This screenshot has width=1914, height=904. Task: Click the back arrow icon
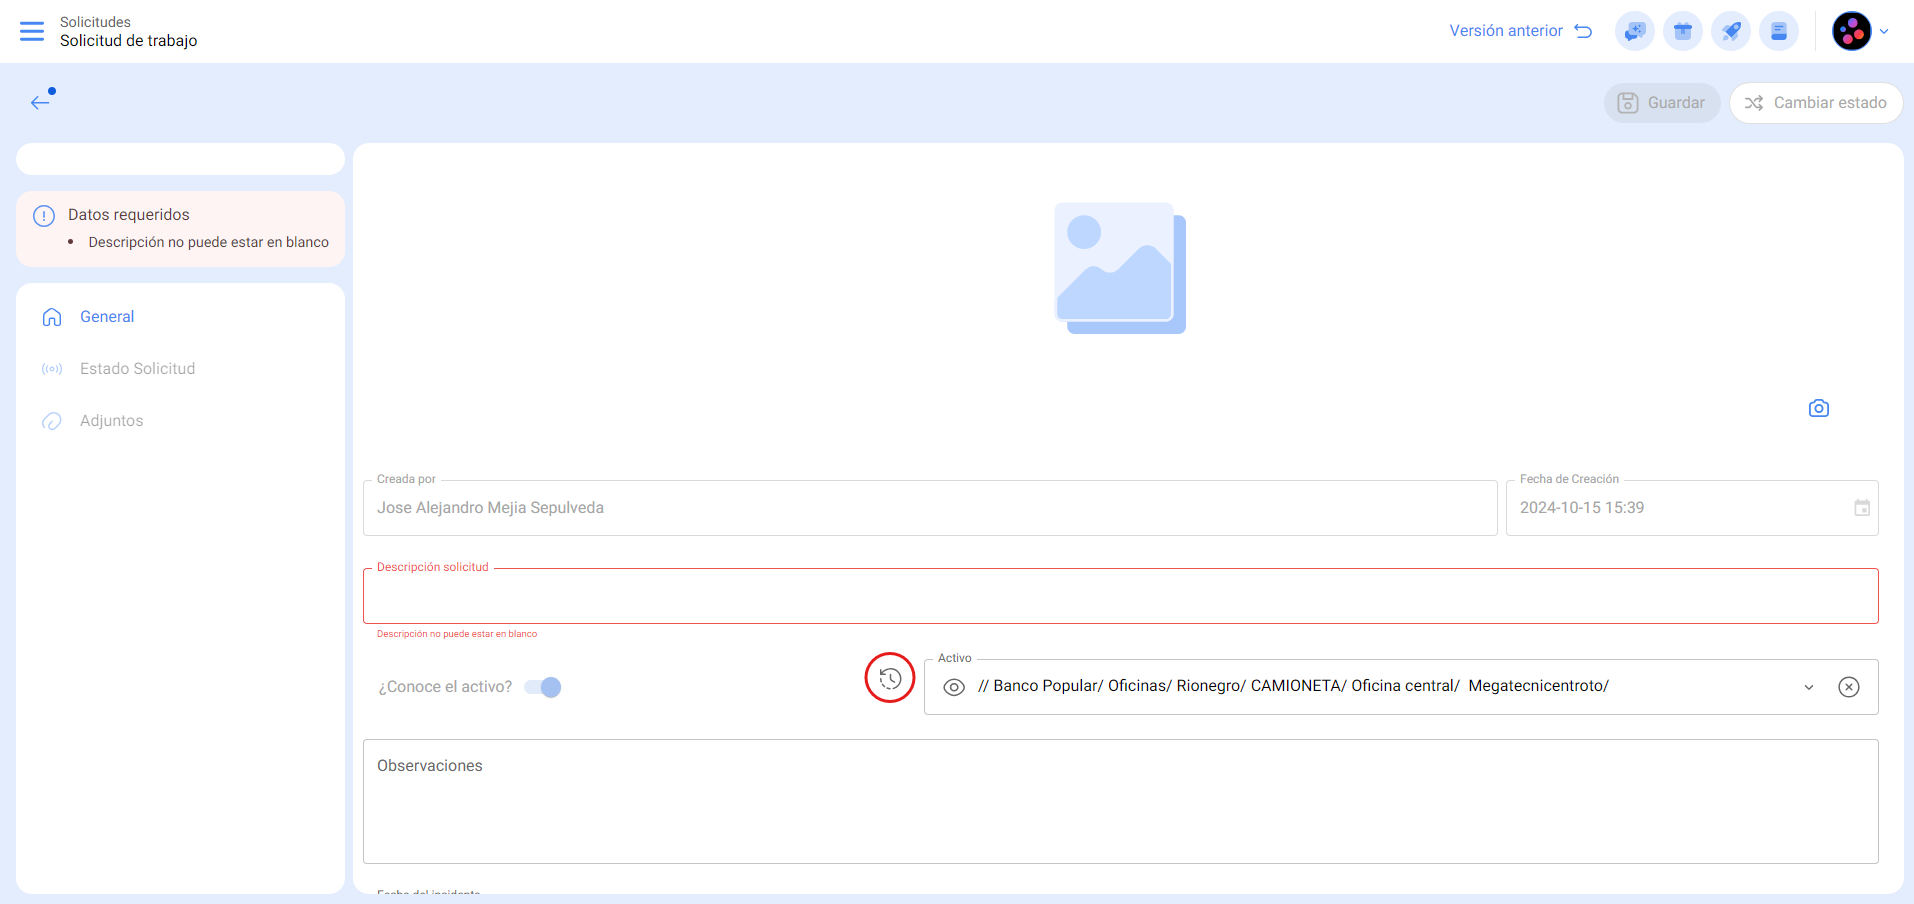tap(40, 102)
